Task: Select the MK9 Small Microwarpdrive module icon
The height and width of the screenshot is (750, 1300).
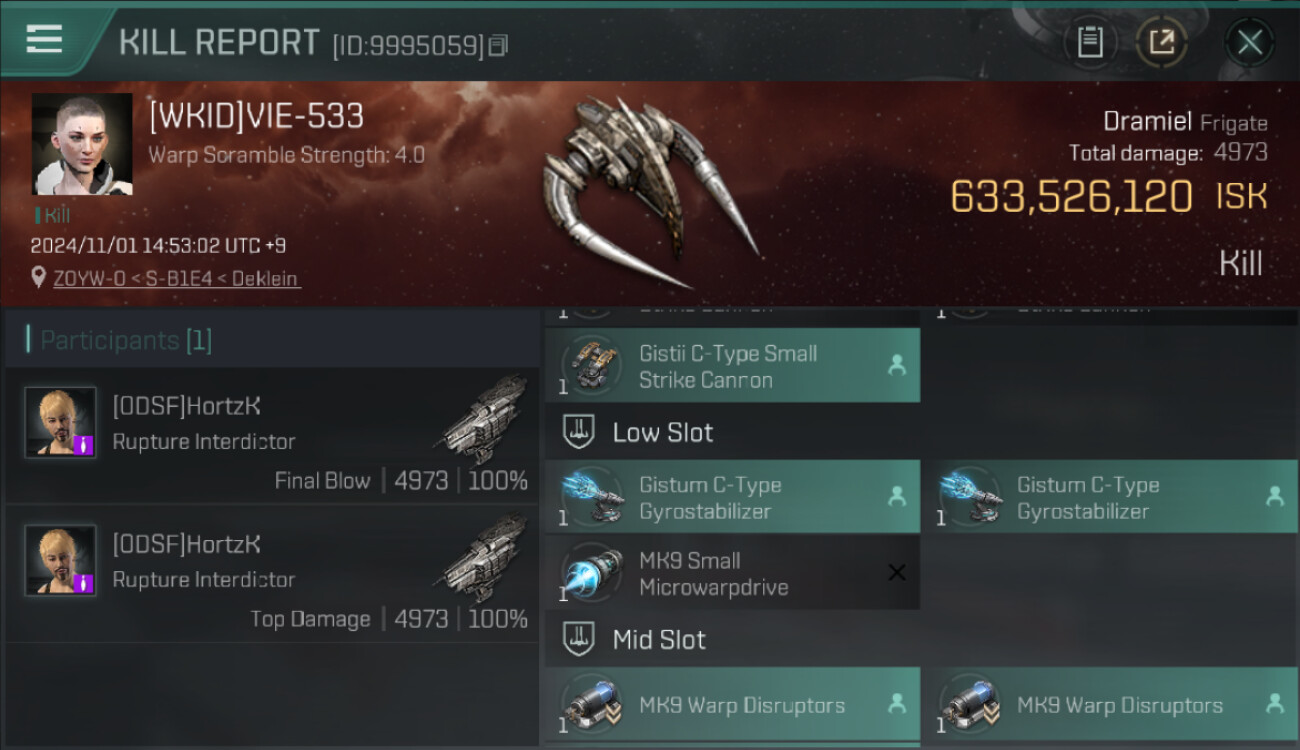Action: point(590,573)
